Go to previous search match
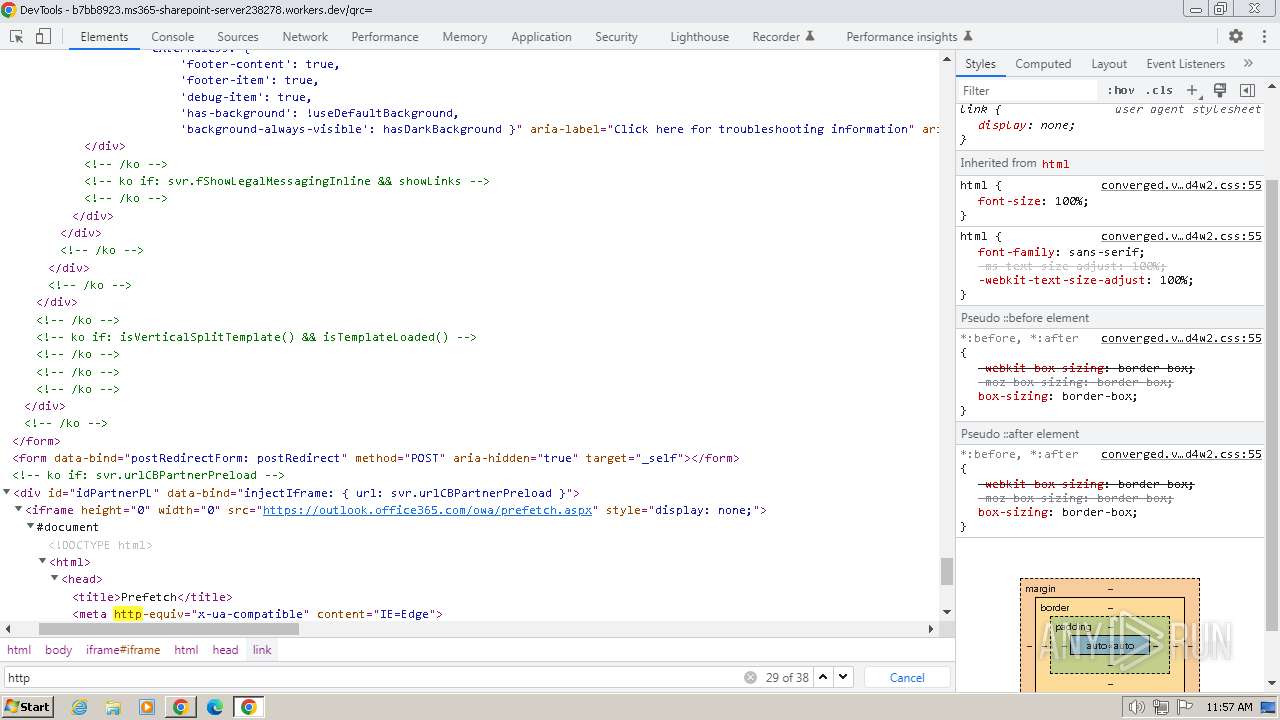Viewport: 1280px width, 720px height. click(823, 677)
